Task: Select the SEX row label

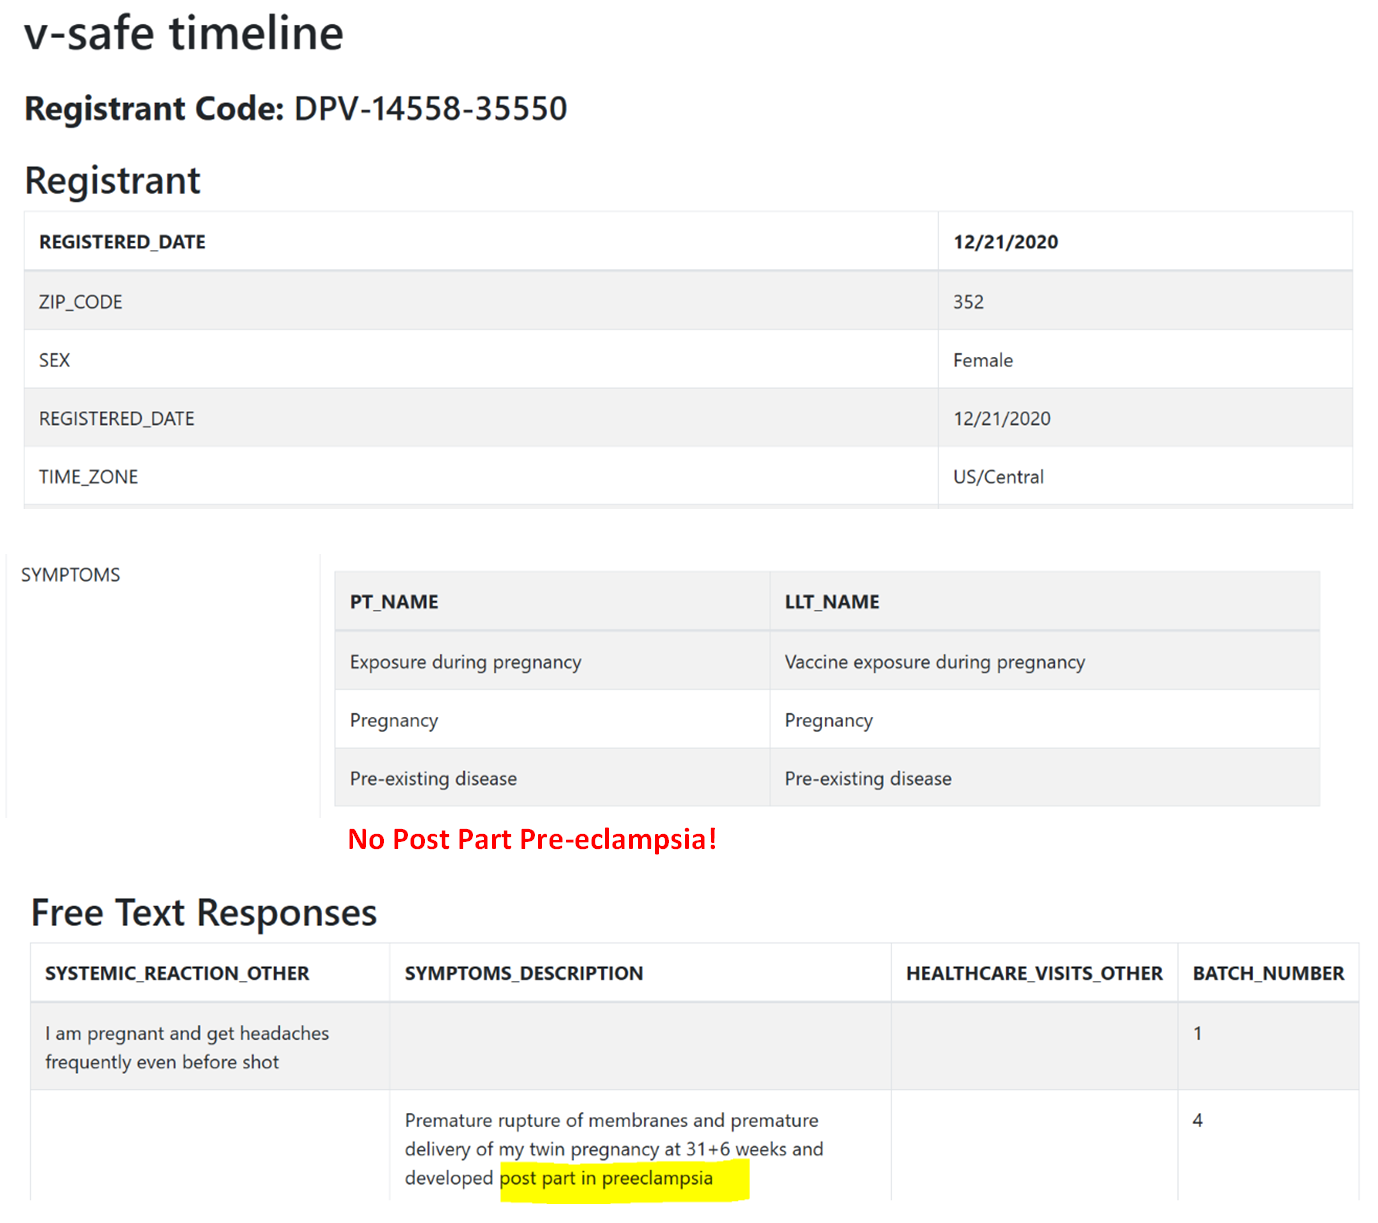Action: coord(54,360)
